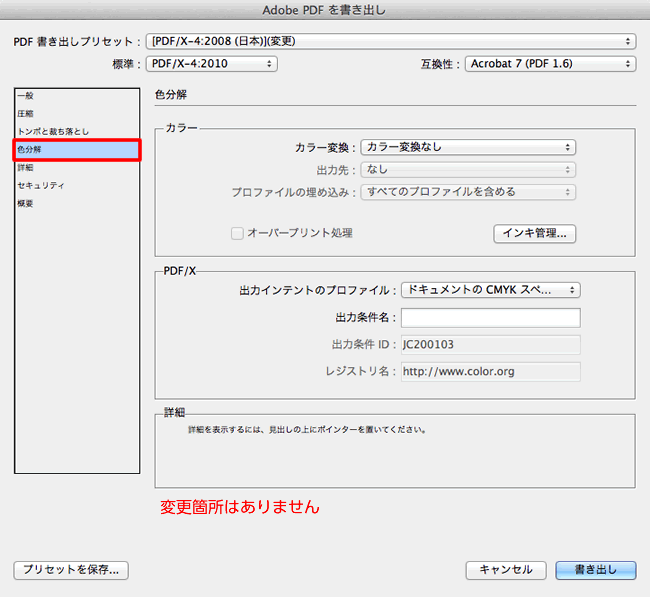Open the PDF書き出しプリセット dropdown
The width and height of the screenshot is (650, 597).
[391, 41]
